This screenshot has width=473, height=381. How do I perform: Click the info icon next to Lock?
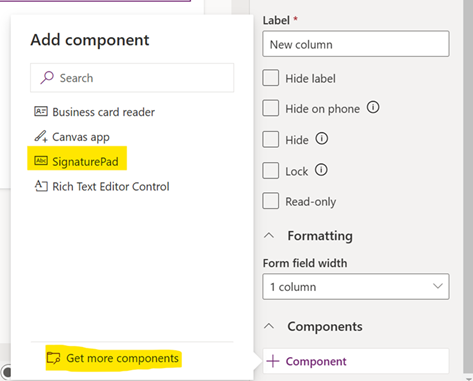[x=321, y=170]
